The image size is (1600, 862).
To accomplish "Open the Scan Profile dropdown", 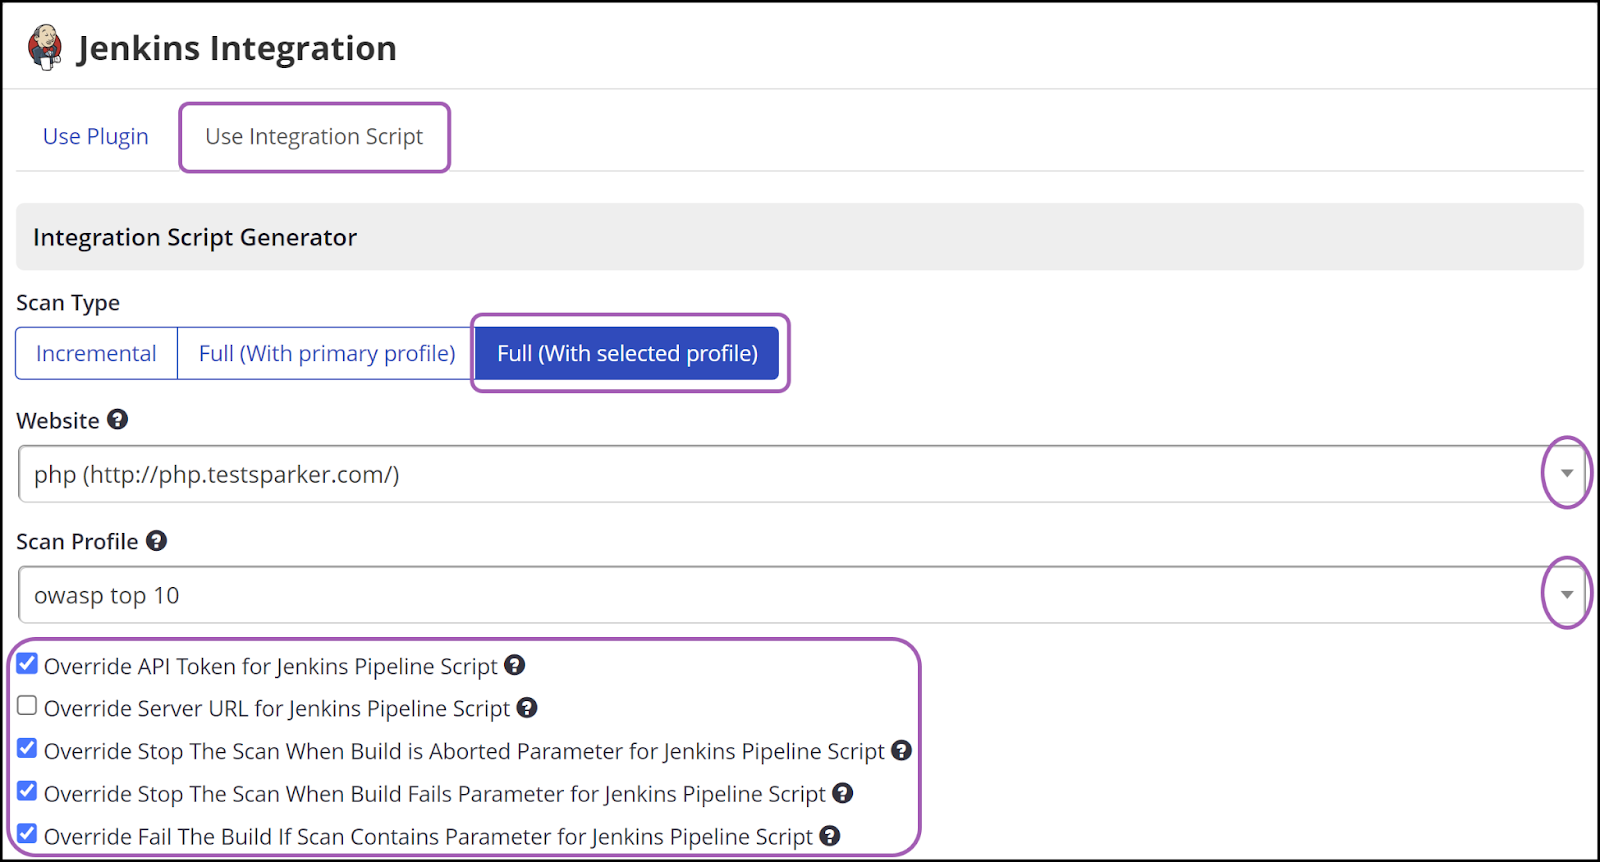I will 1566,593.
